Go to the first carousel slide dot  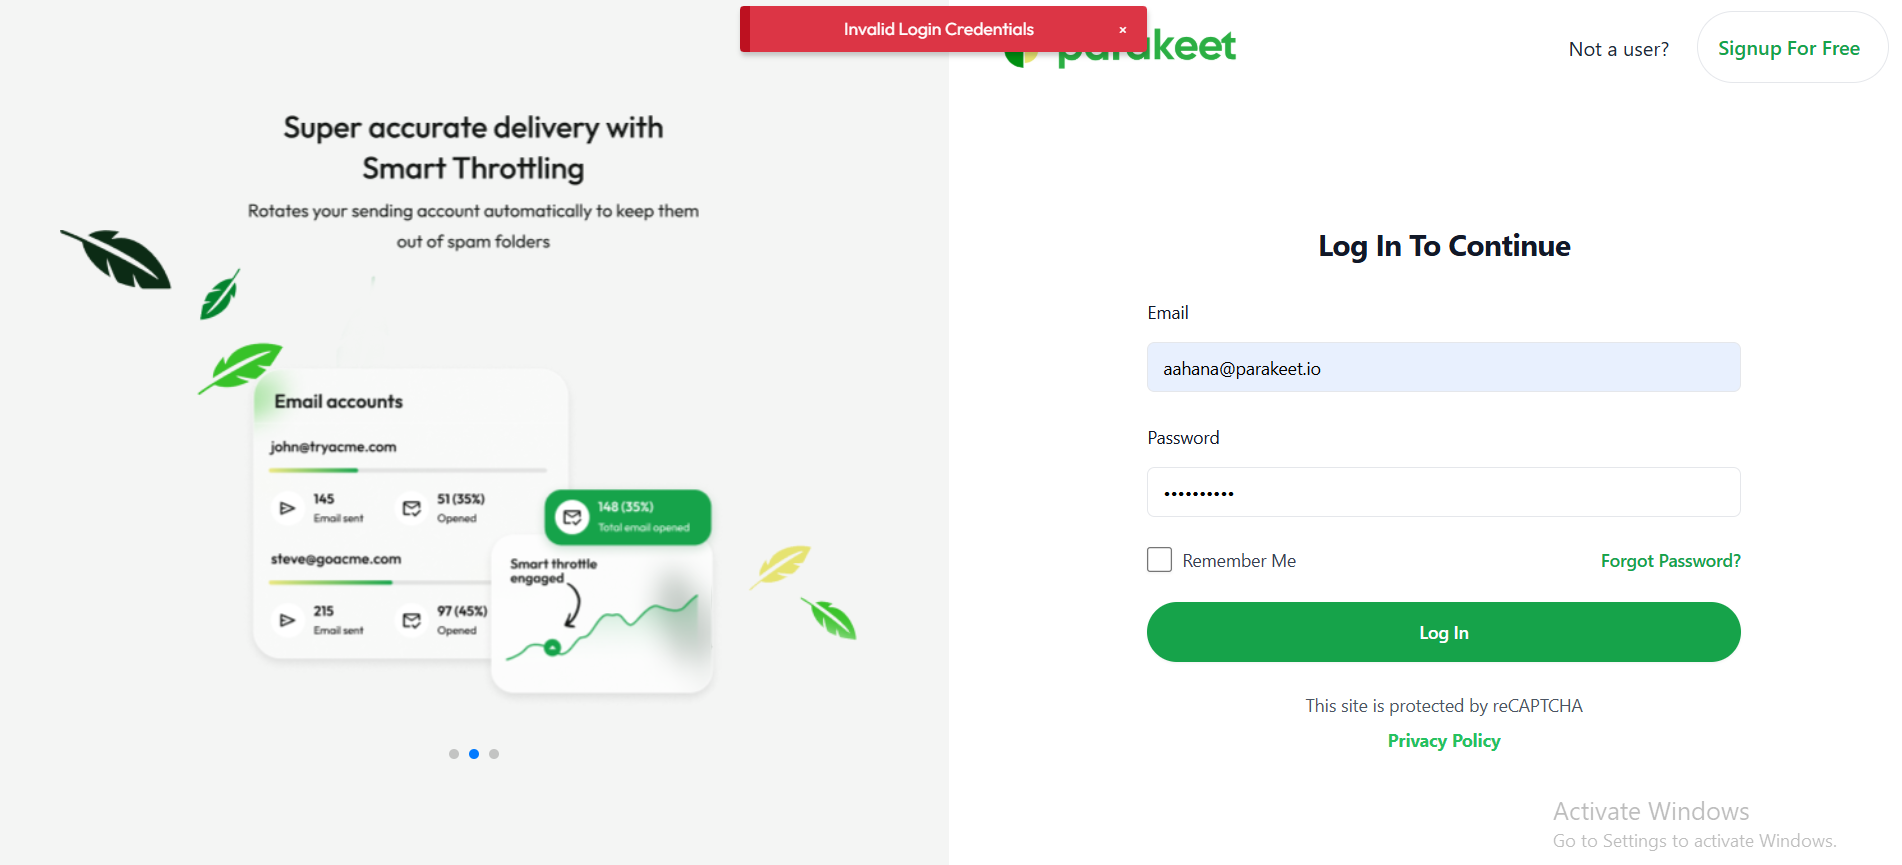454,754
